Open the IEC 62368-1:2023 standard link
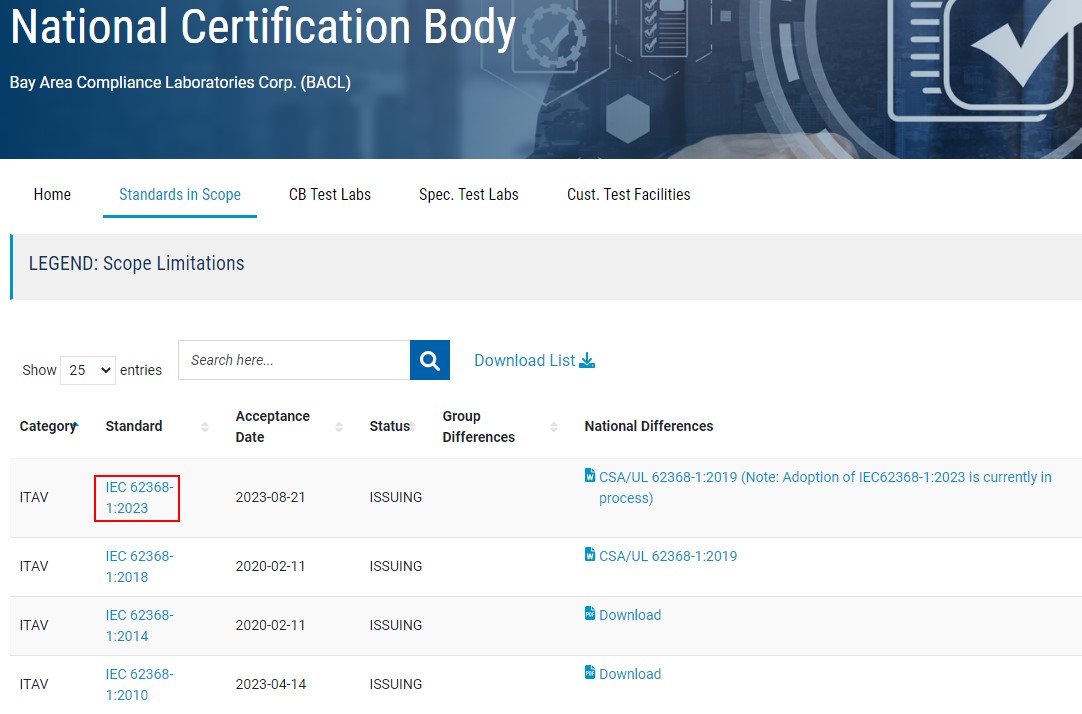 tap(140, 497)
